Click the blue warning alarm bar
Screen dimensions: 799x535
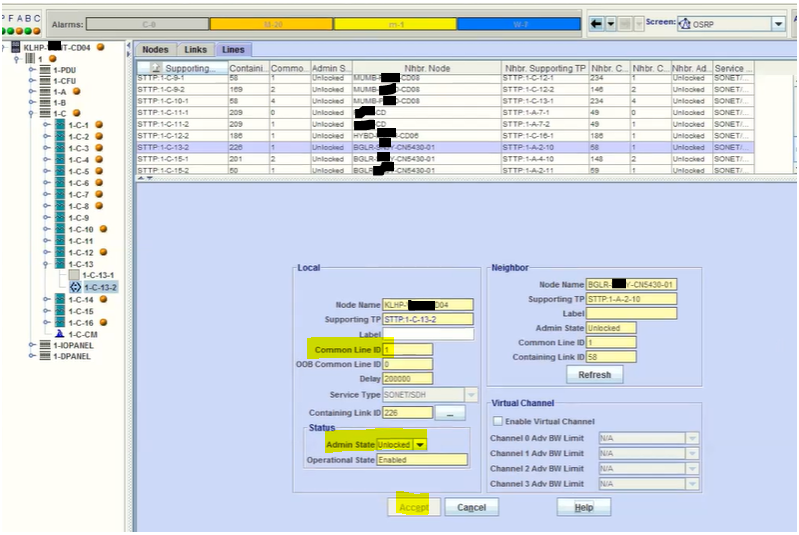click(x=519, y=24)
